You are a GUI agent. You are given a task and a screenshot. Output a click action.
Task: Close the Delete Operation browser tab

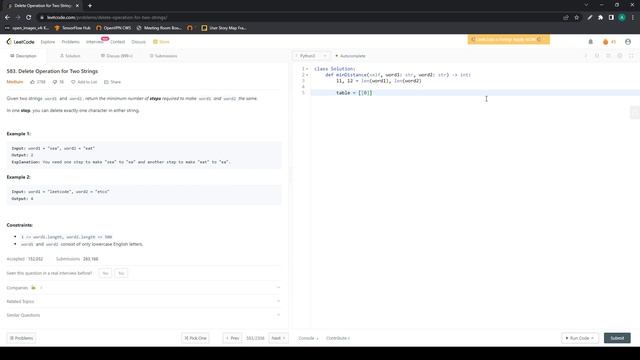point(77,6)
